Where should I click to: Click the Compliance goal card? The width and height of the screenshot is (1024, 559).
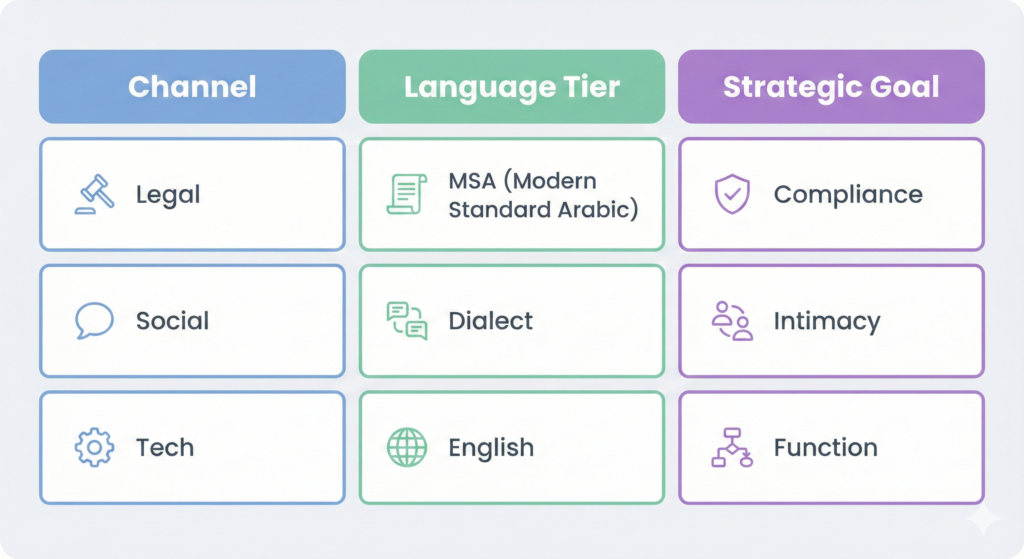[831, 194]
